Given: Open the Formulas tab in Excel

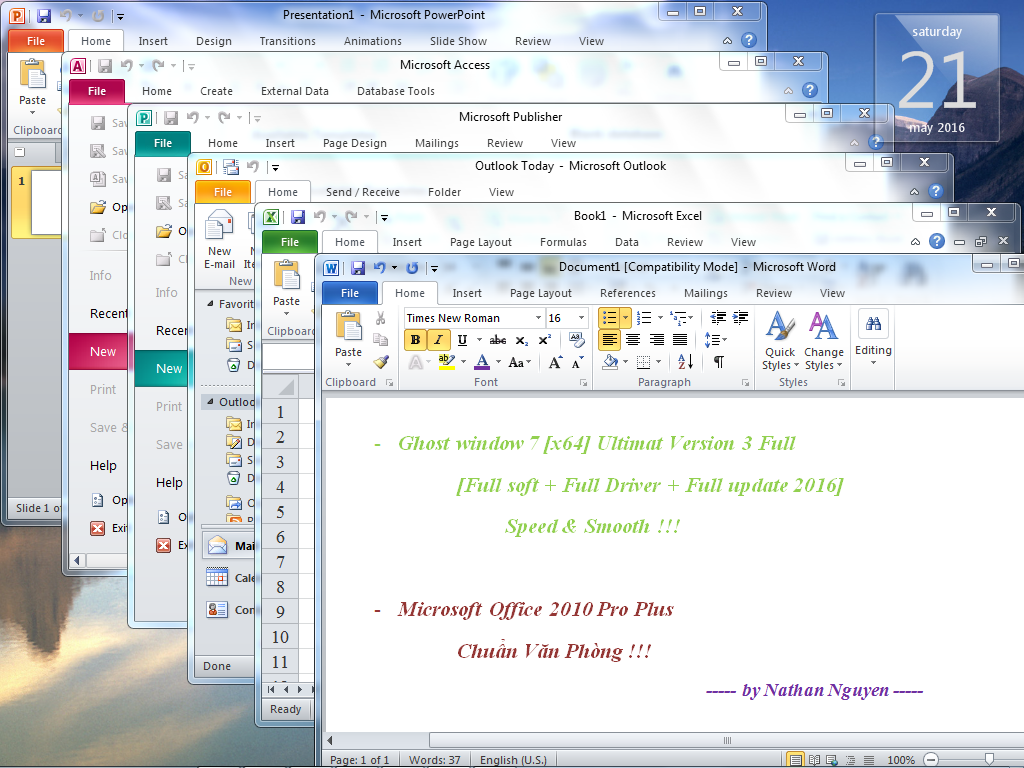Looking at the screenshot, I should click(x=563, y=242).
